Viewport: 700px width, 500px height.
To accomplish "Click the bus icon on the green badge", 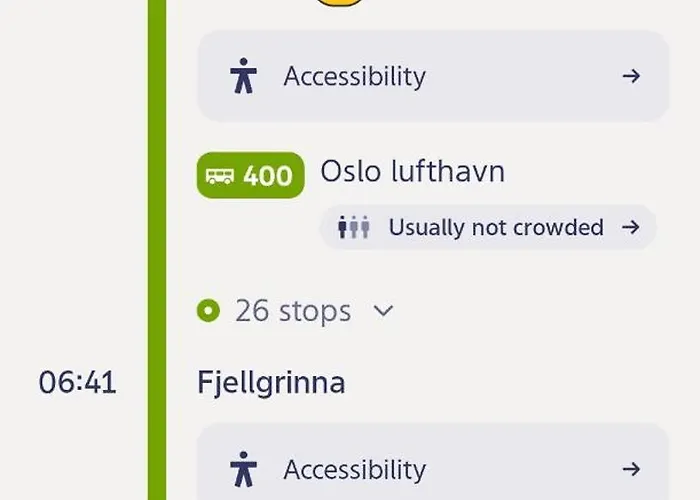I will (220, 176).
